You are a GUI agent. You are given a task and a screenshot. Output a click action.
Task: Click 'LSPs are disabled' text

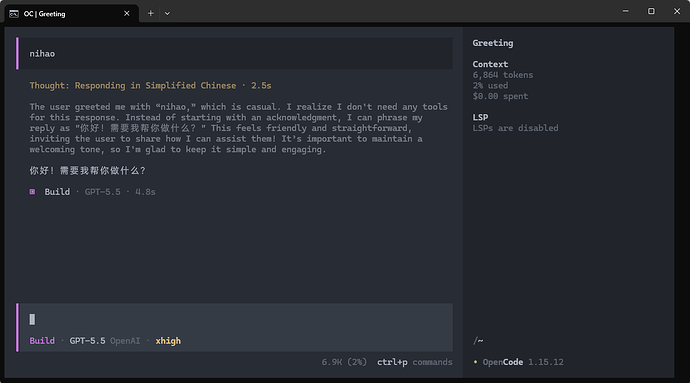coord(515,128)
